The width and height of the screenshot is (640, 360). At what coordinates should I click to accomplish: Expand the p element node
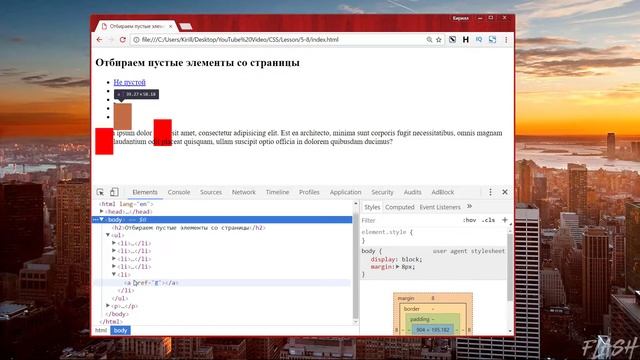click(x=108, y=306)
